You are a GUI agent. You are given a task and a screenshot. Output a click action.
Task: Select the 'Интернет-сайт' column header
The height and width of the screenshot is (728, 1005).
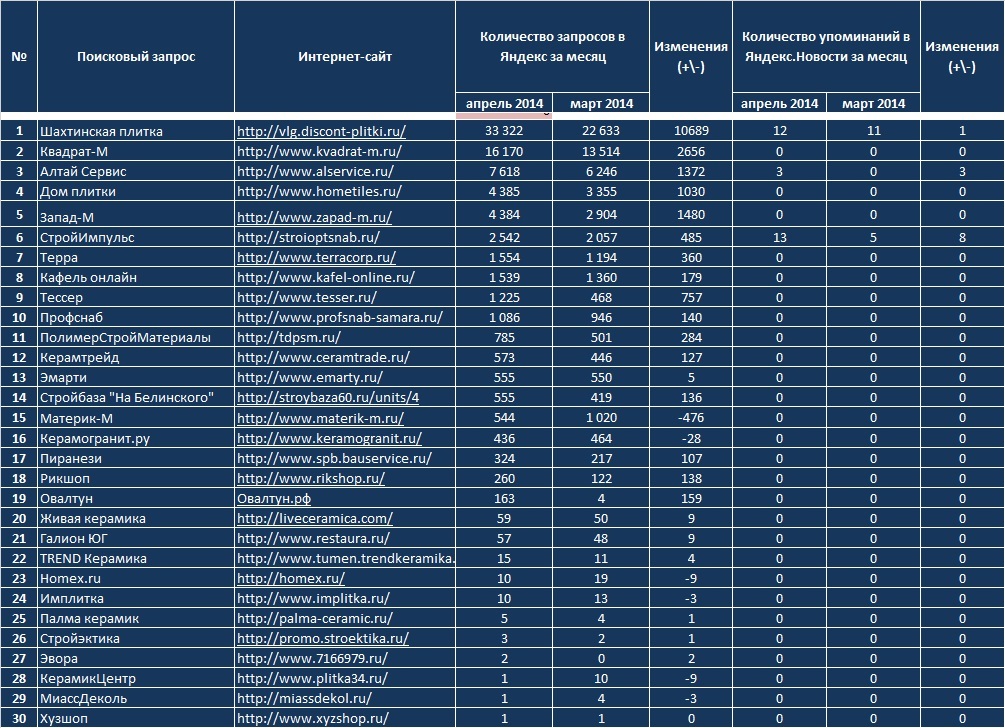pyautogui.click(x=345, y=56)
